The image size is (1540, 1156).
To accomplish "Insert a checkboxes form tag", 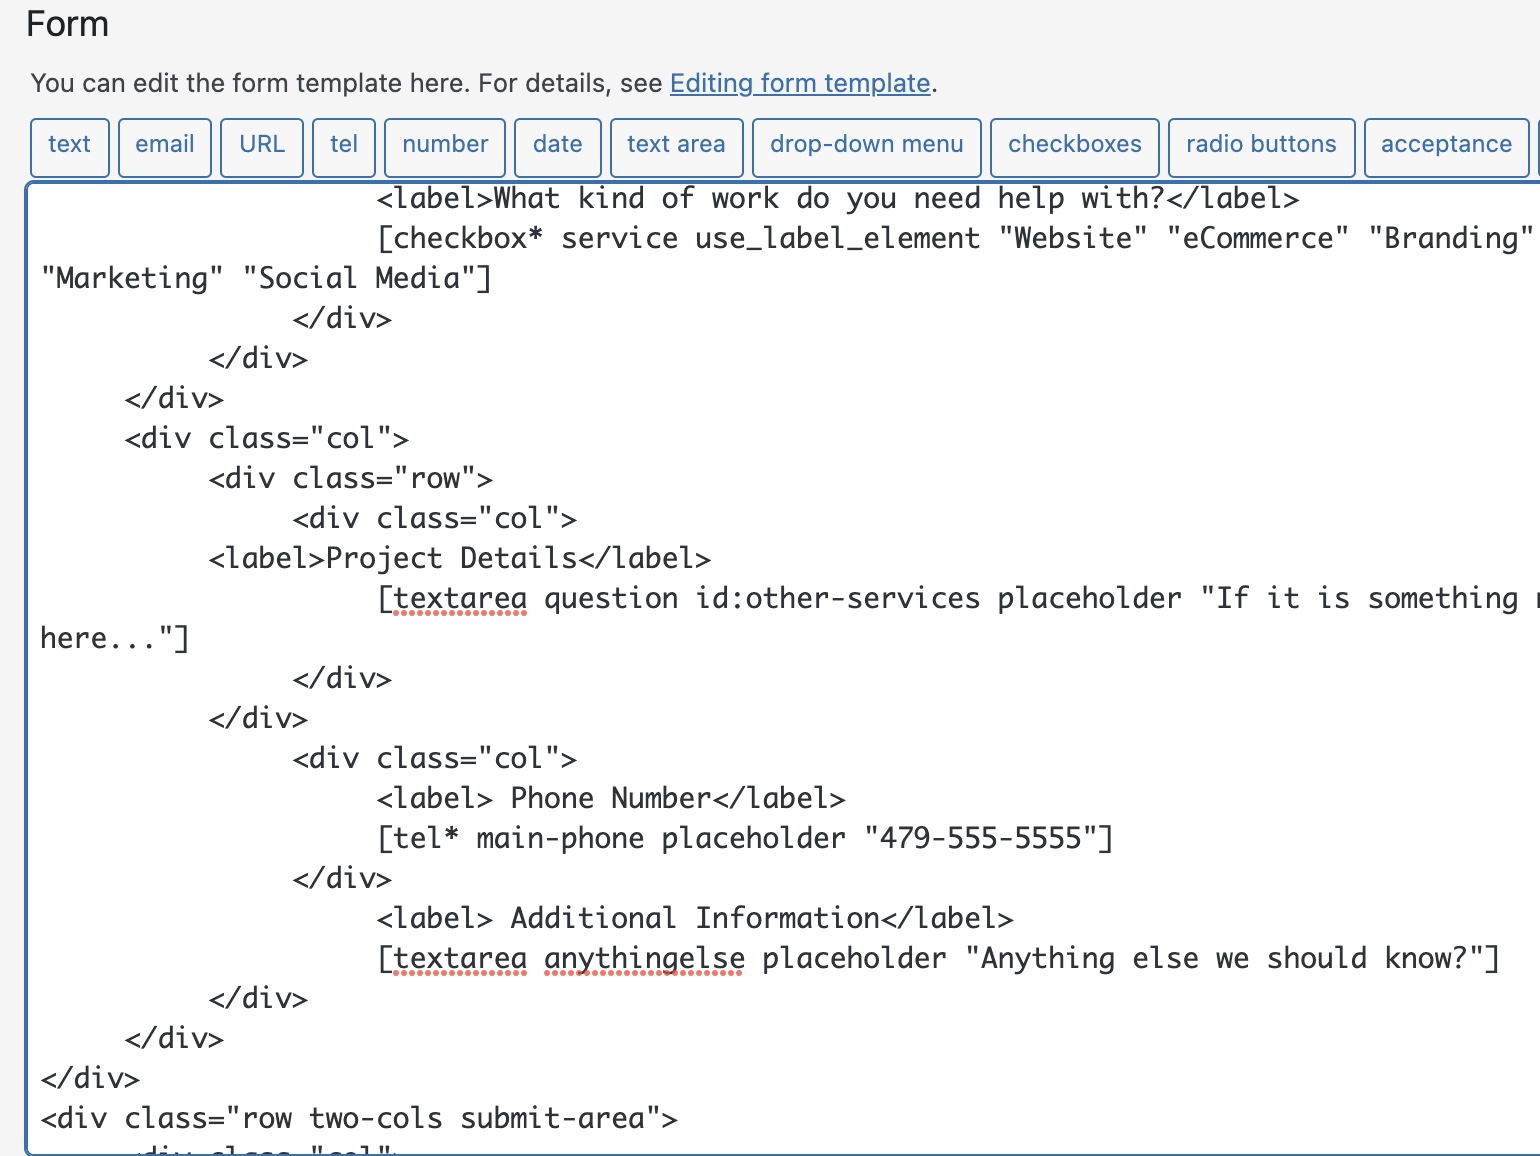I will coord(1075,147).
